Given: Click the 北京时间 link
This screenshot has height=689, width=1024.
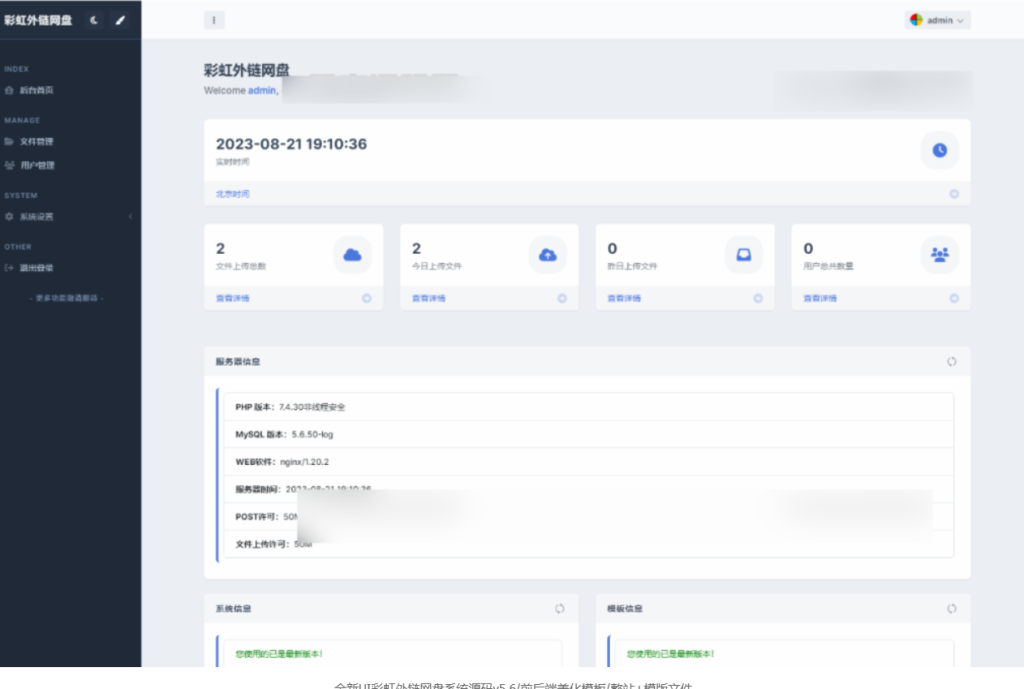Looking at the screenshot, I should coord(233,194).
